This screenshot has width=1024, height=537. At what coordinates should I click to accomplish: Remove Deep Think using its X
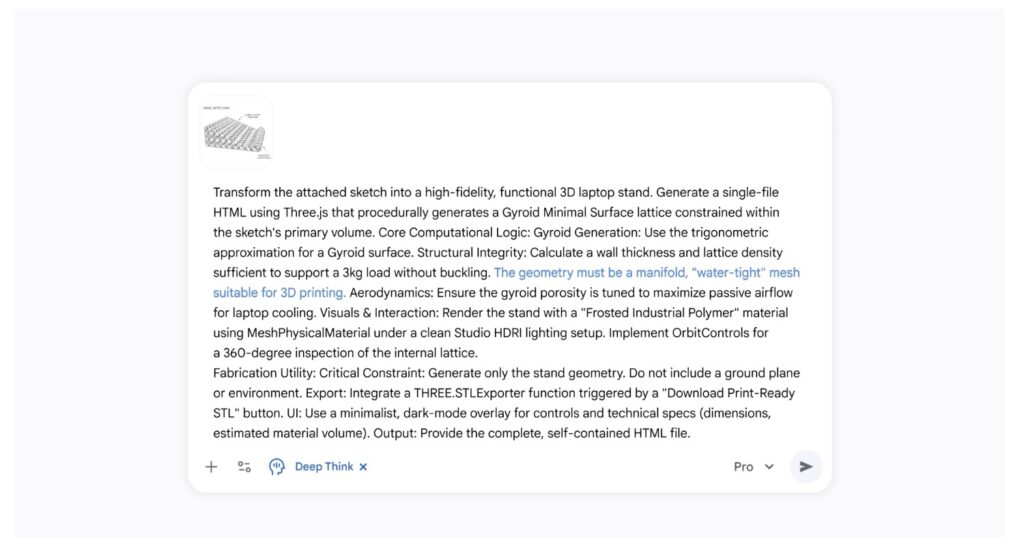[x=364, y=467]
